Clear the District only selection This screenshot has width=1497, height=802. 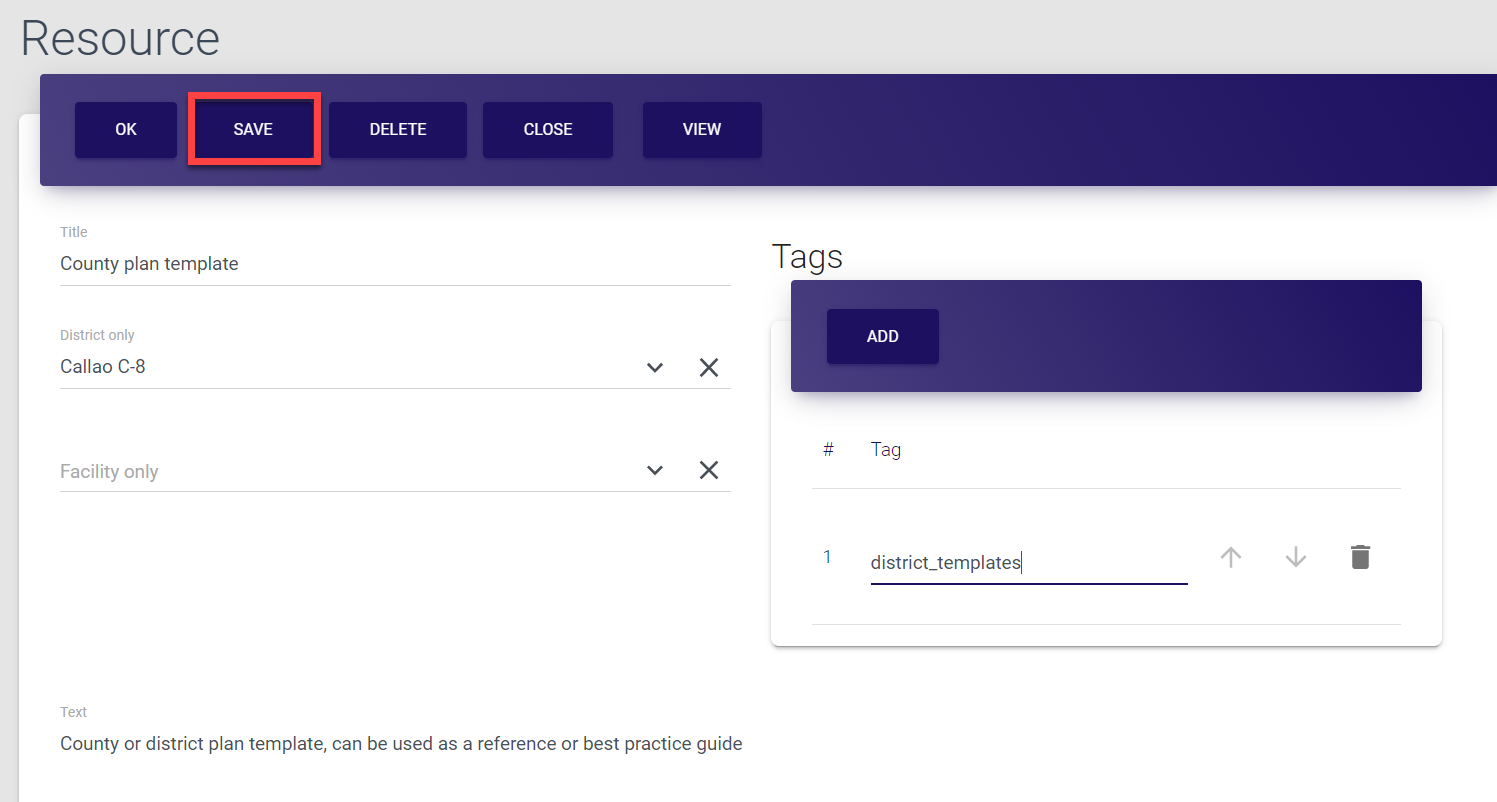(709, 368)
